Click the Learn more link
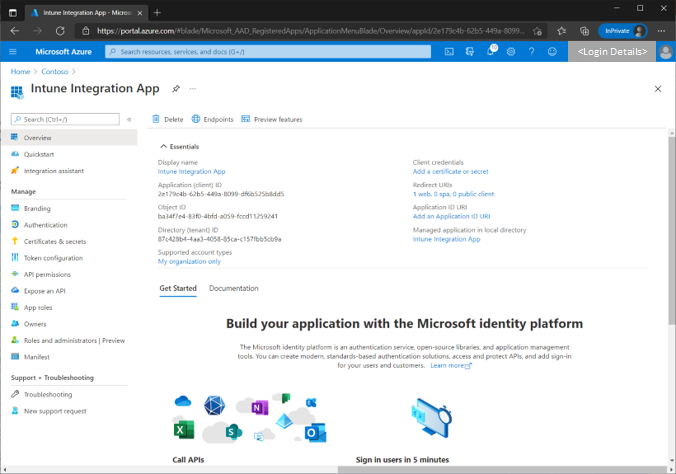The width and height of the screenshot is (676, 474). click(x=451, y=365)
